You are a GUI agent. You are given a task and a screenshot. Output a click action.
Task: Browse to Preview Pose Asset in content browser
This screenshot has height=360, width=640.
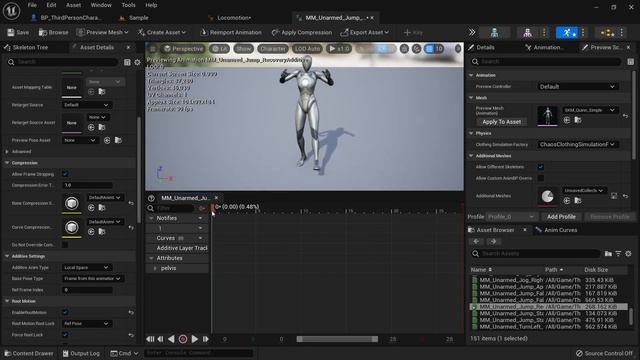[118, 140]
